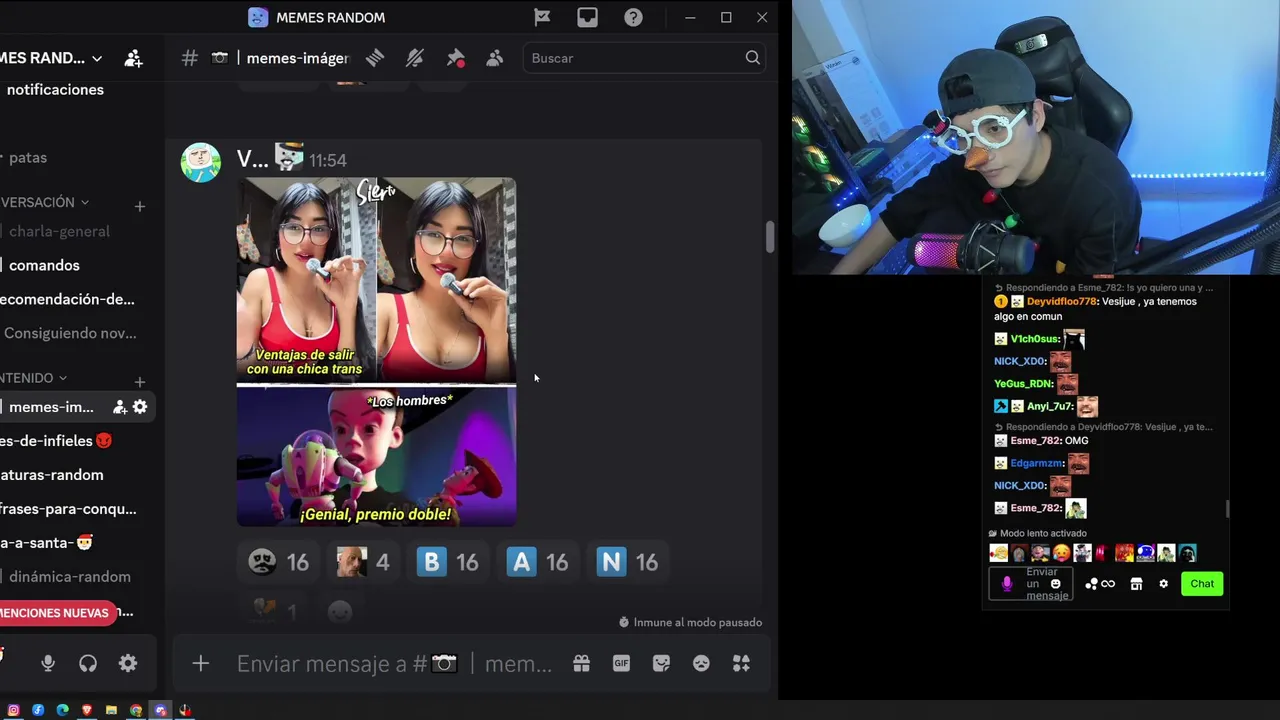This screenshot has width=1280, height=720.
Task: Click stream chat scrollbar thumb
Action: point(1227,509)
